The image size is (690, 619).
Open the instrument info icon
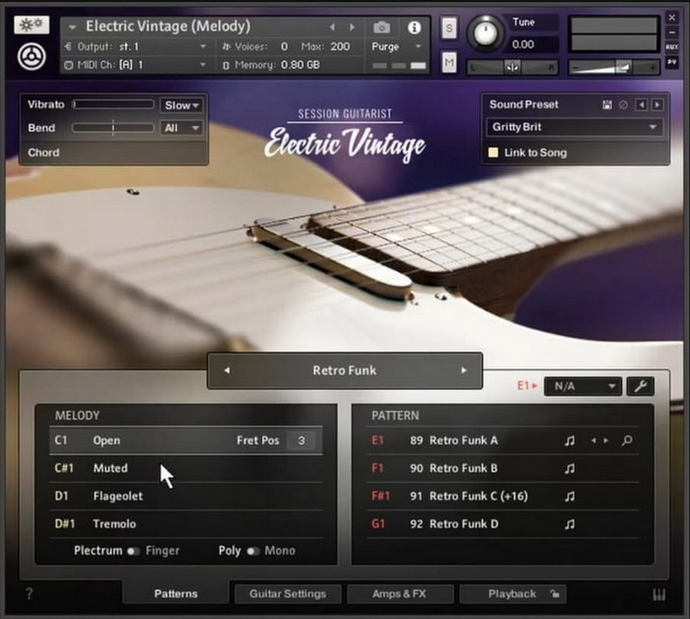point(414,28)
